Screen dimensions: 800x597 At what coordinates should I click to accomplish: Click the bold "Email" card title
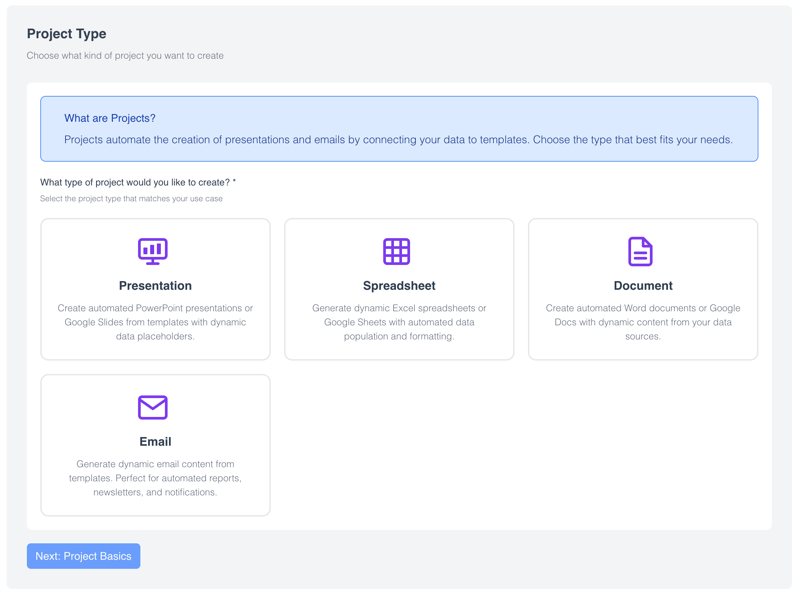[155, 442]
